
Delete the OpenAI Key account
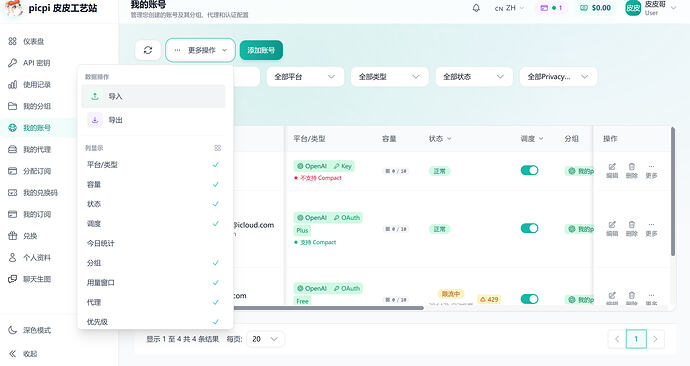631,170
